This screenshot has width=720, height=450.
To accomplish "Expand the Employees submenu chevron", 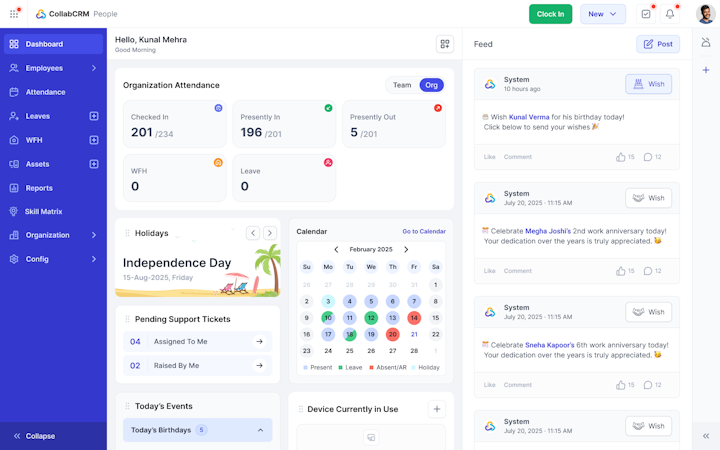I will coord(94,68).
